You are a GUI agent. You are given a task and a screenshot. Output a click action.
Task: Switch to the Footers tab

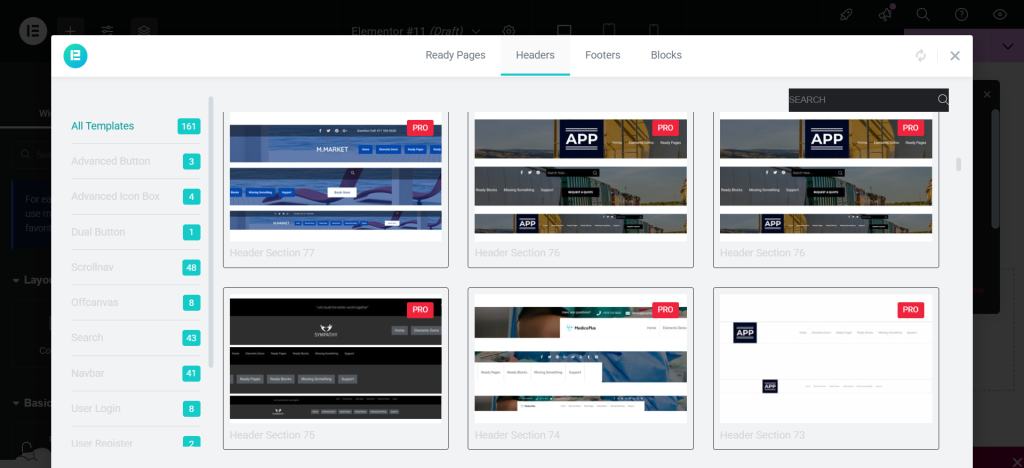603,55
